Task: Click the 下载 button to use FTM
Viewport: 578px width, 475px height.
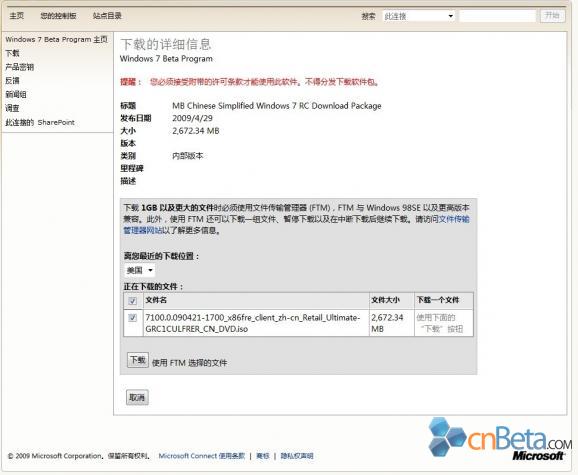Action: (137, 360)
